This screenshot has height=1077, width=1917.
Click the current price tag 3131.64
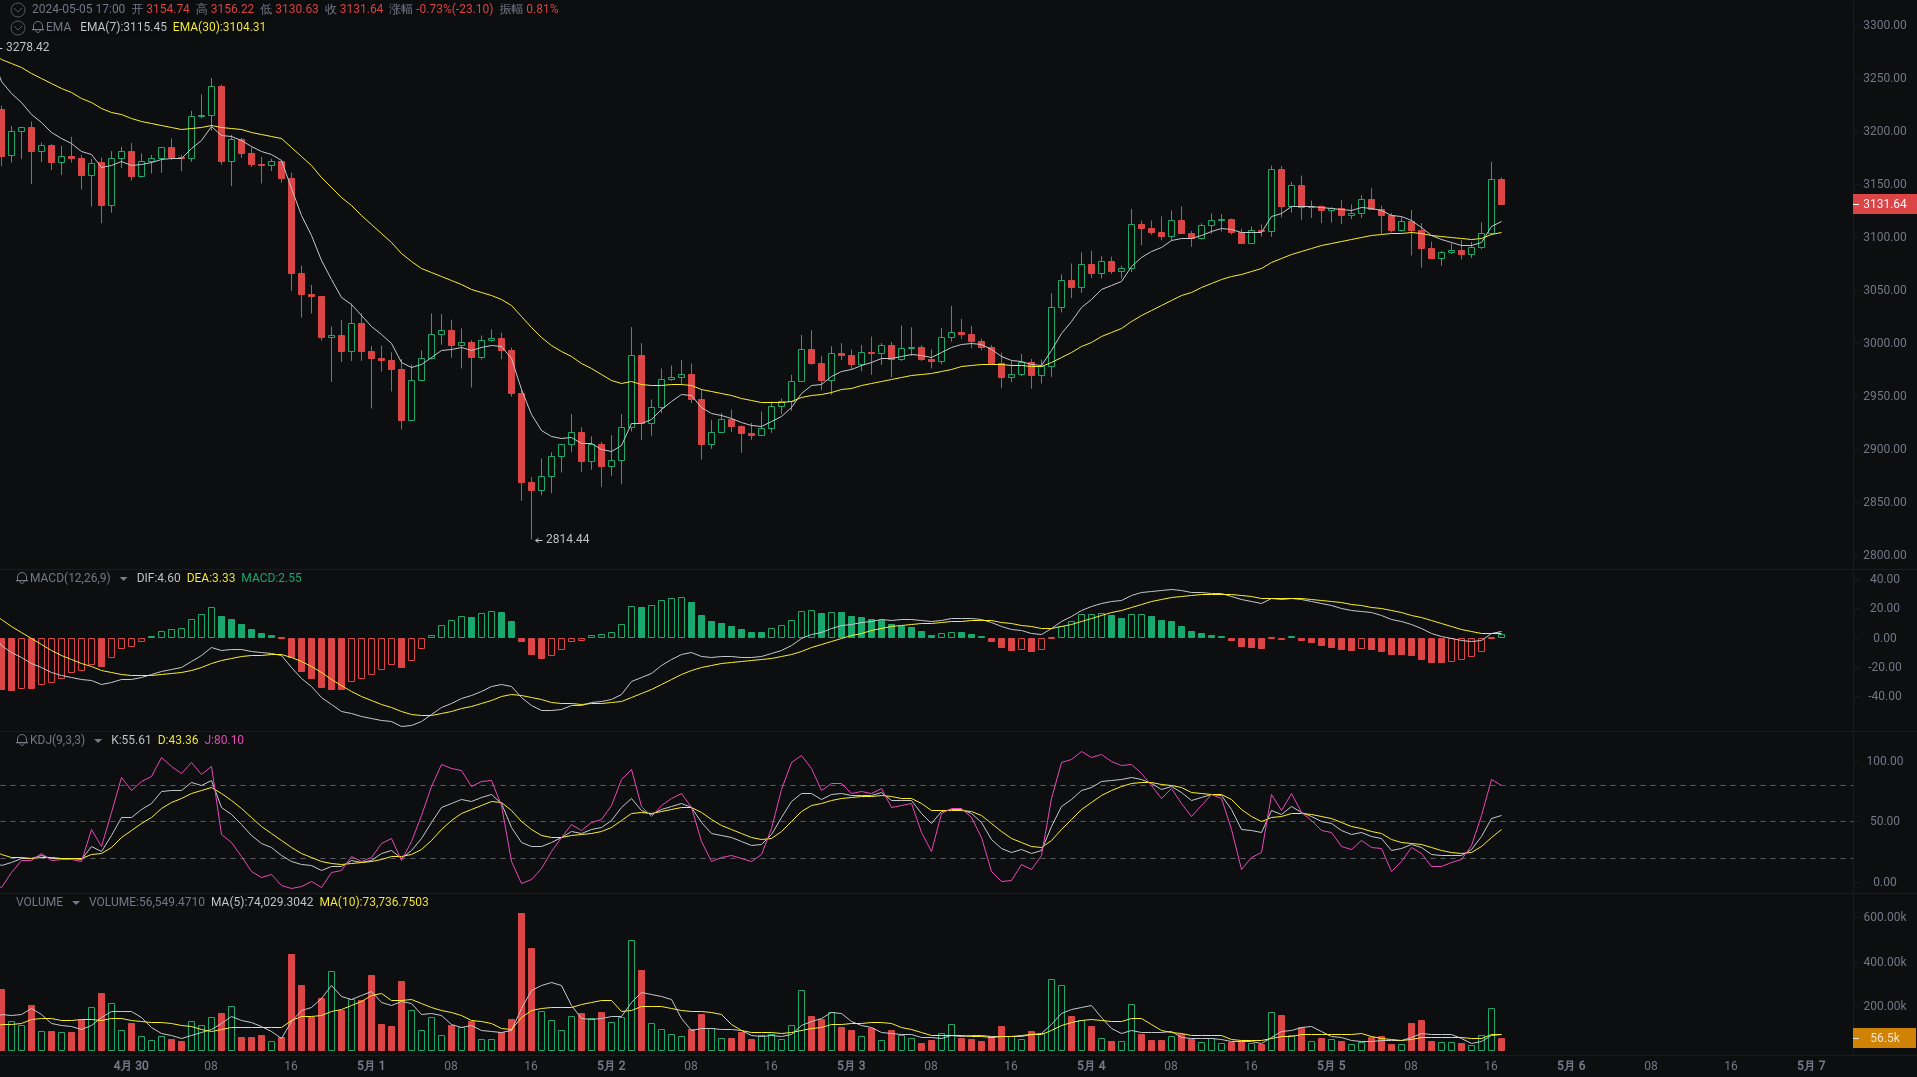[1883, 204]
